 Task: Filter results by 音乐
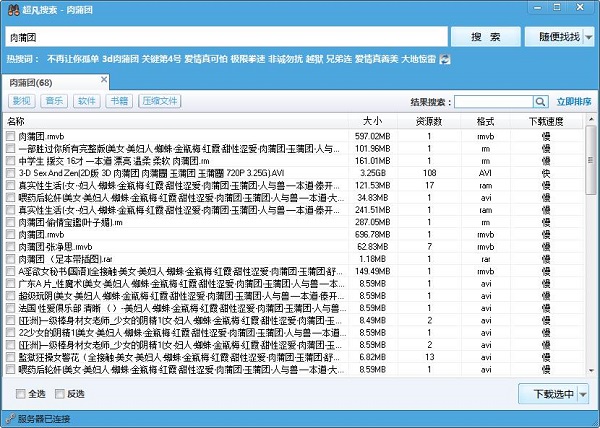[54, 101]
